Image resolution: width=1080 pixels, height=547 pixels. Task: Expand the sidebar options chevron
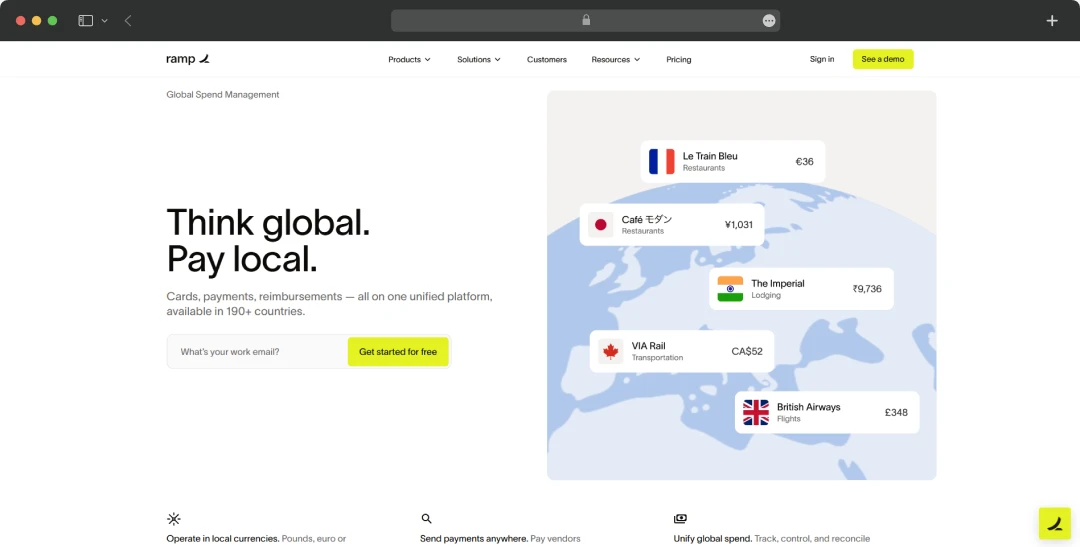(x=105, y=21)
